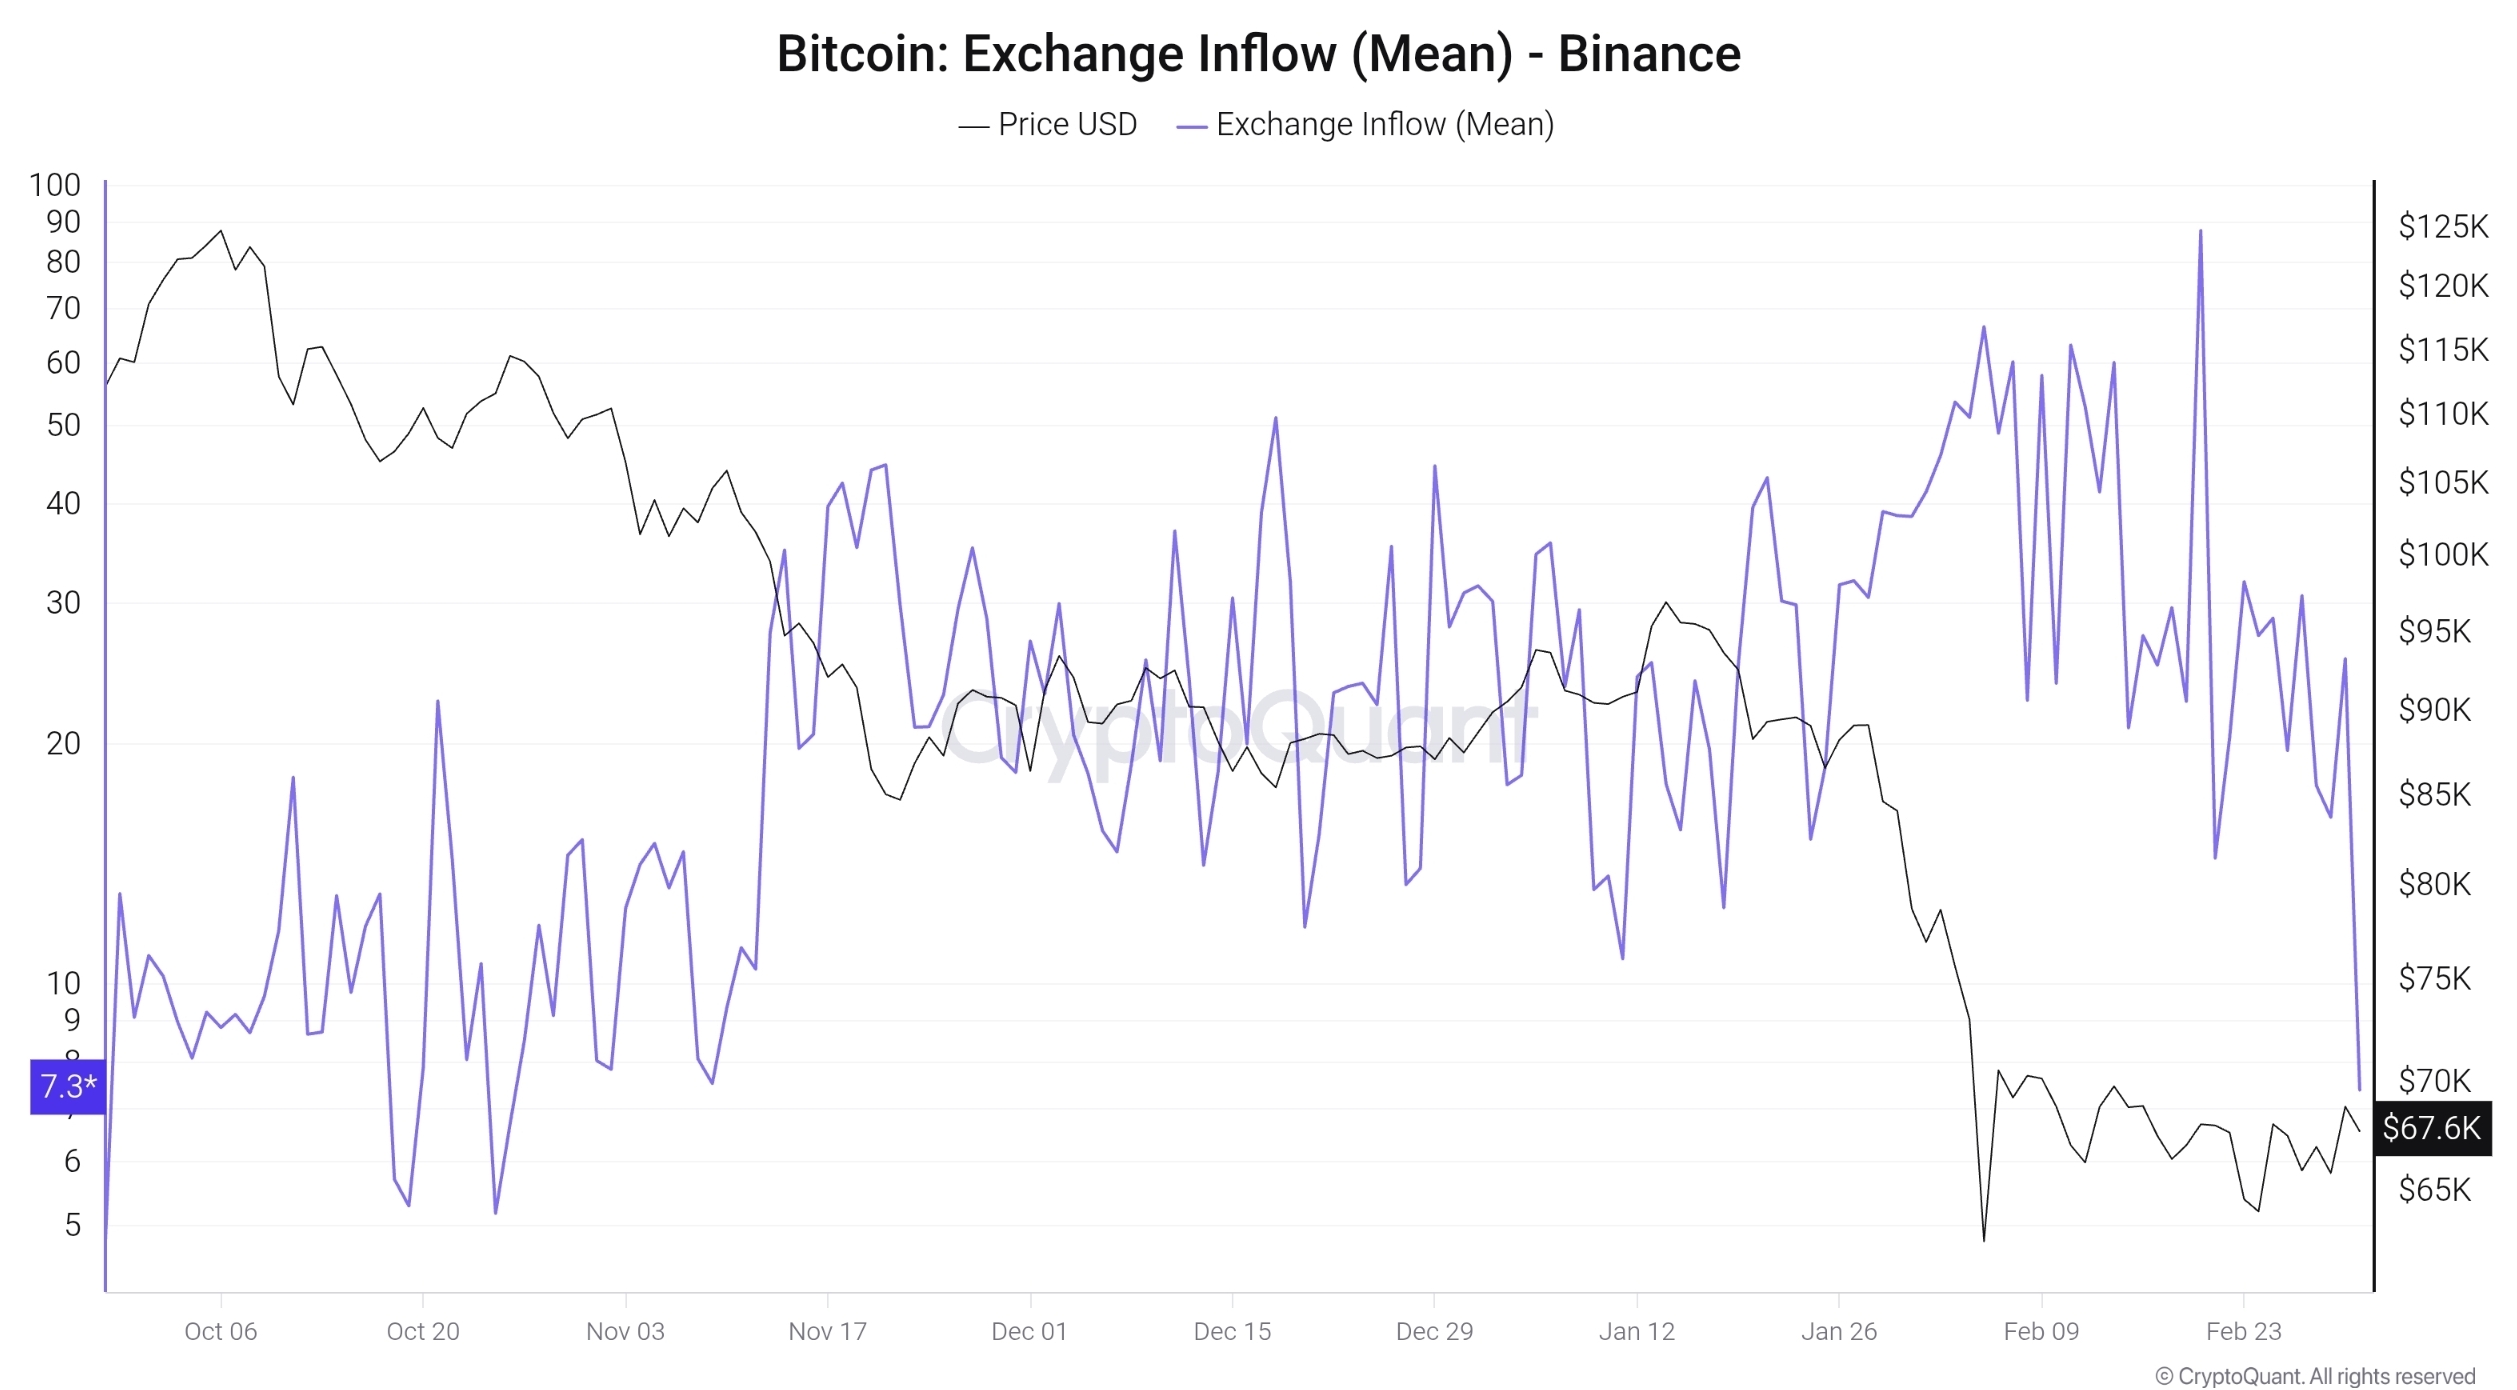Image resolution: width=2517 pixels, height=1390 pixels.
Task: Click the CryptoQuant watermark in chart center
Action: (1238, 728)
